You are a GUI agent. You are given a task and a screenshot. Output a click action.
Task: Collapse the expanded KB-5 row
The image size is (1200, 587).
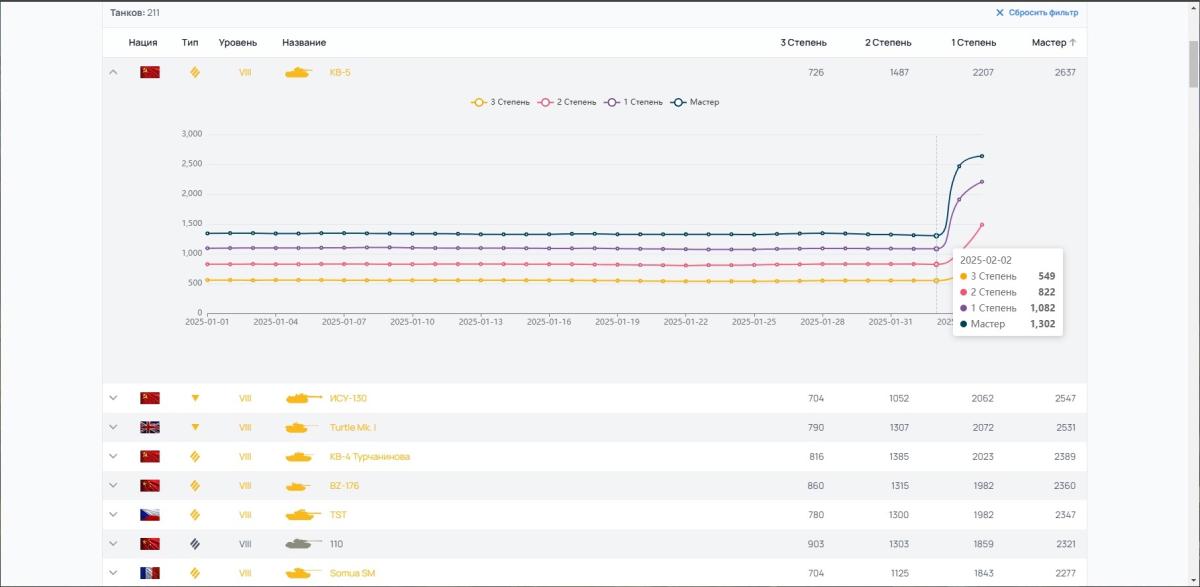coord(113,72)
